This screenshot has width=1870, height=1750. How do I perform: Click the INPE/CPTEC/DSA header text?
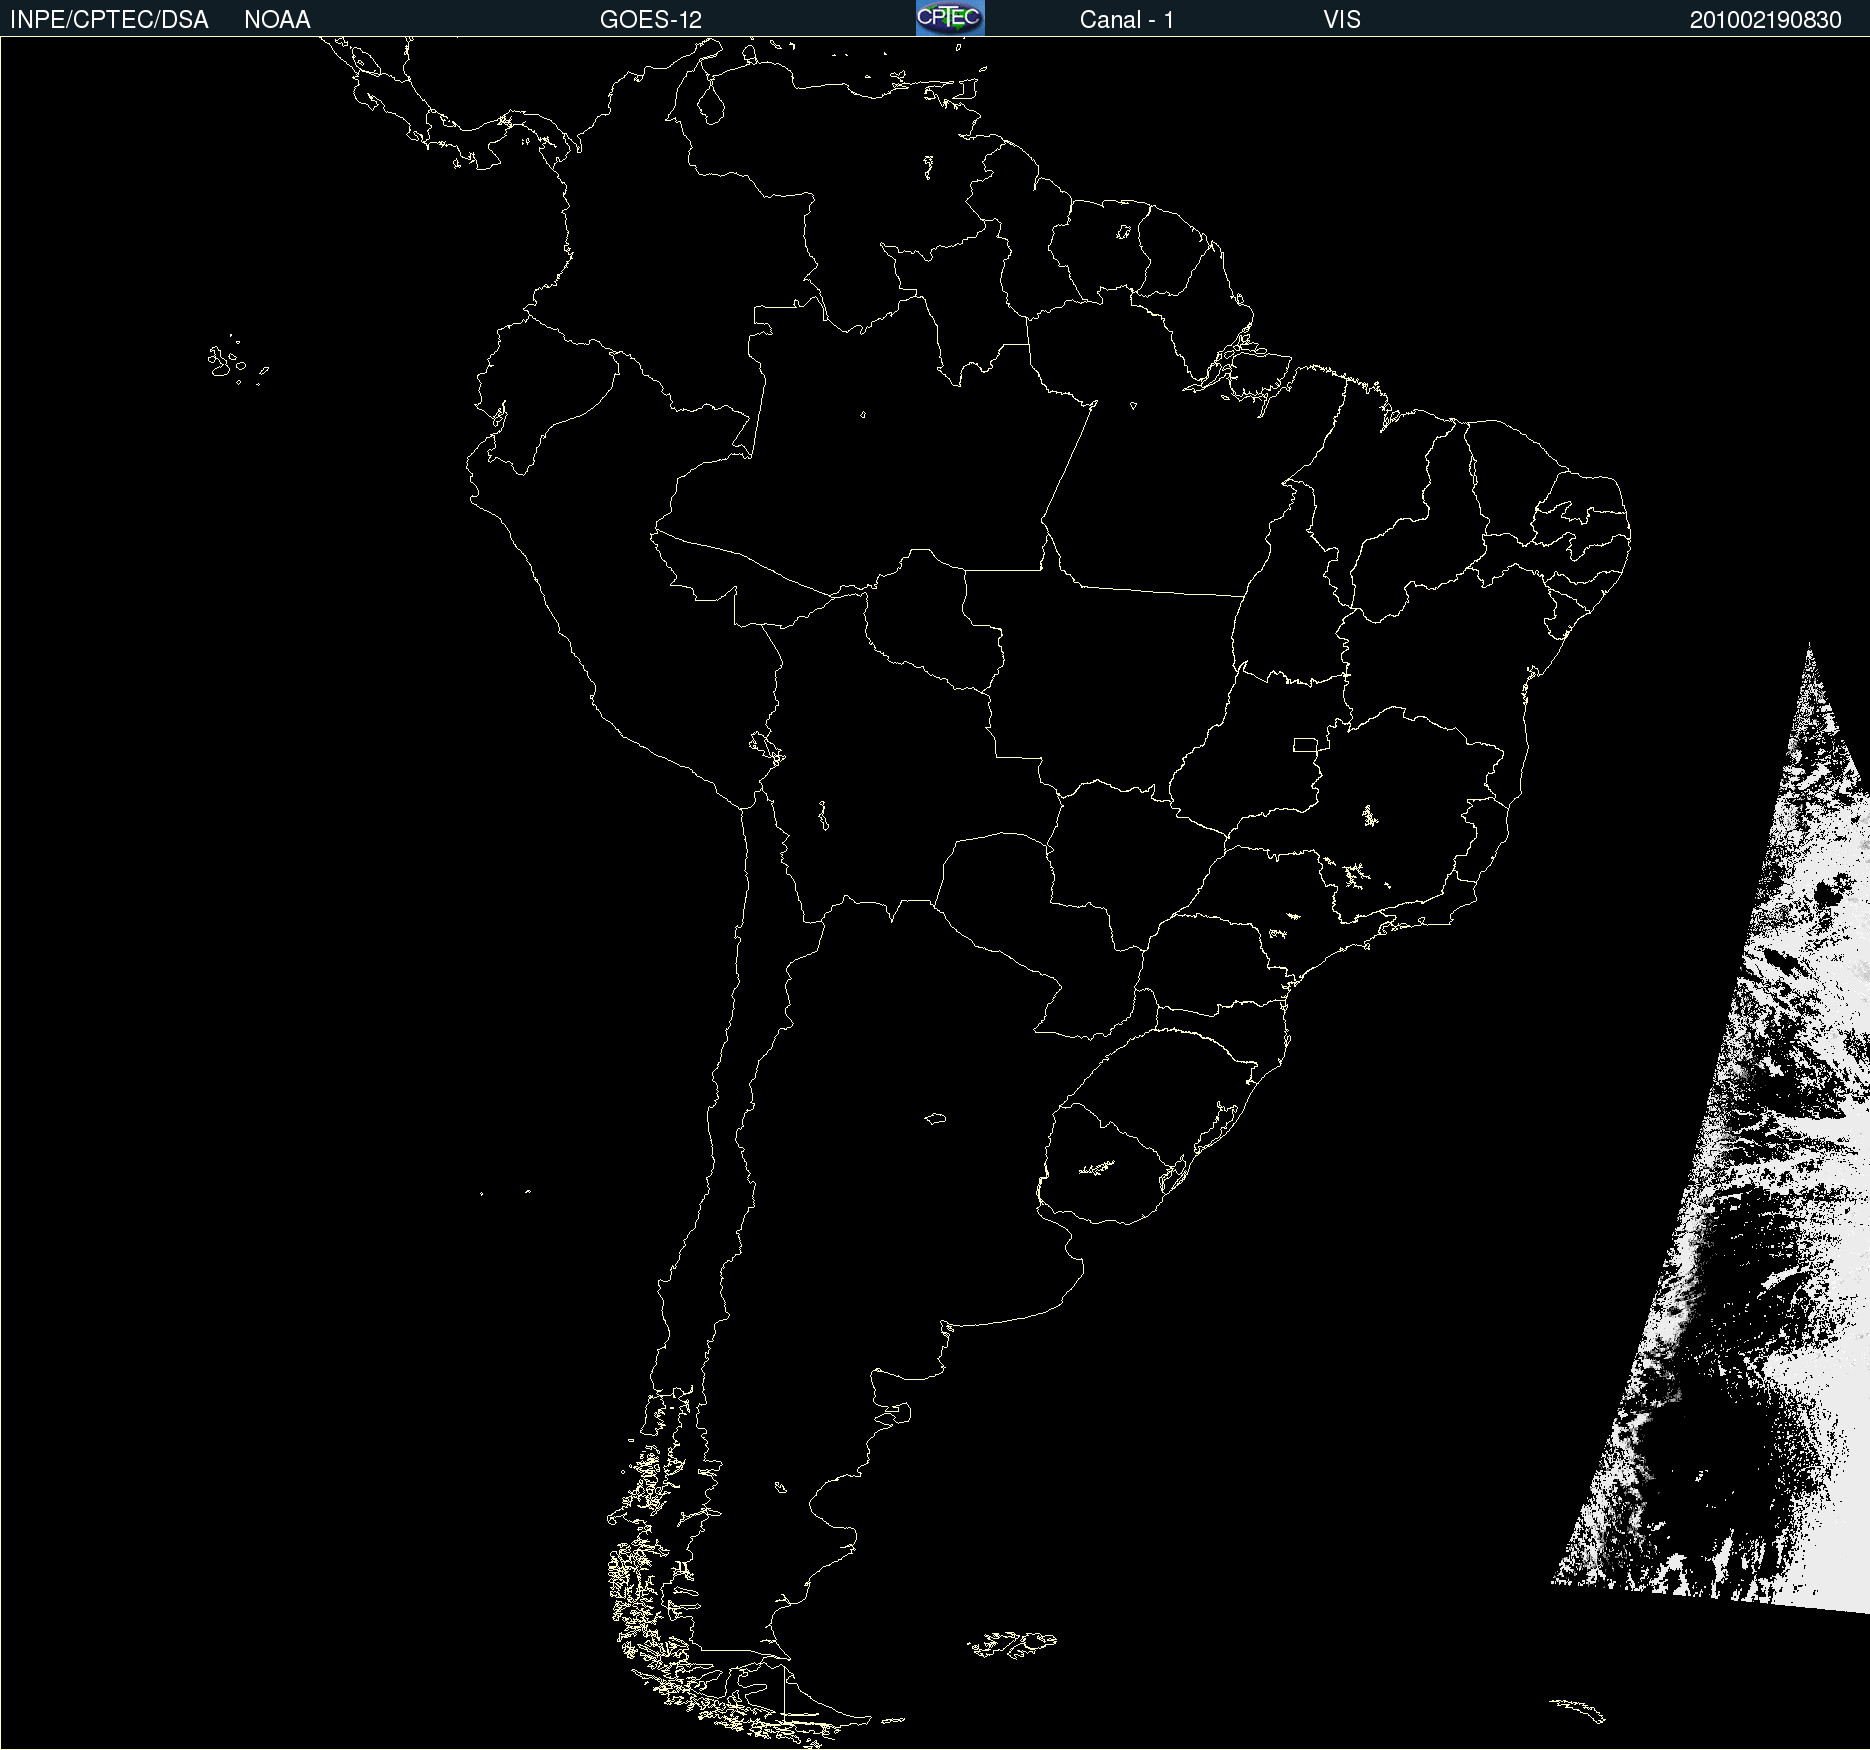click(109, 20)
